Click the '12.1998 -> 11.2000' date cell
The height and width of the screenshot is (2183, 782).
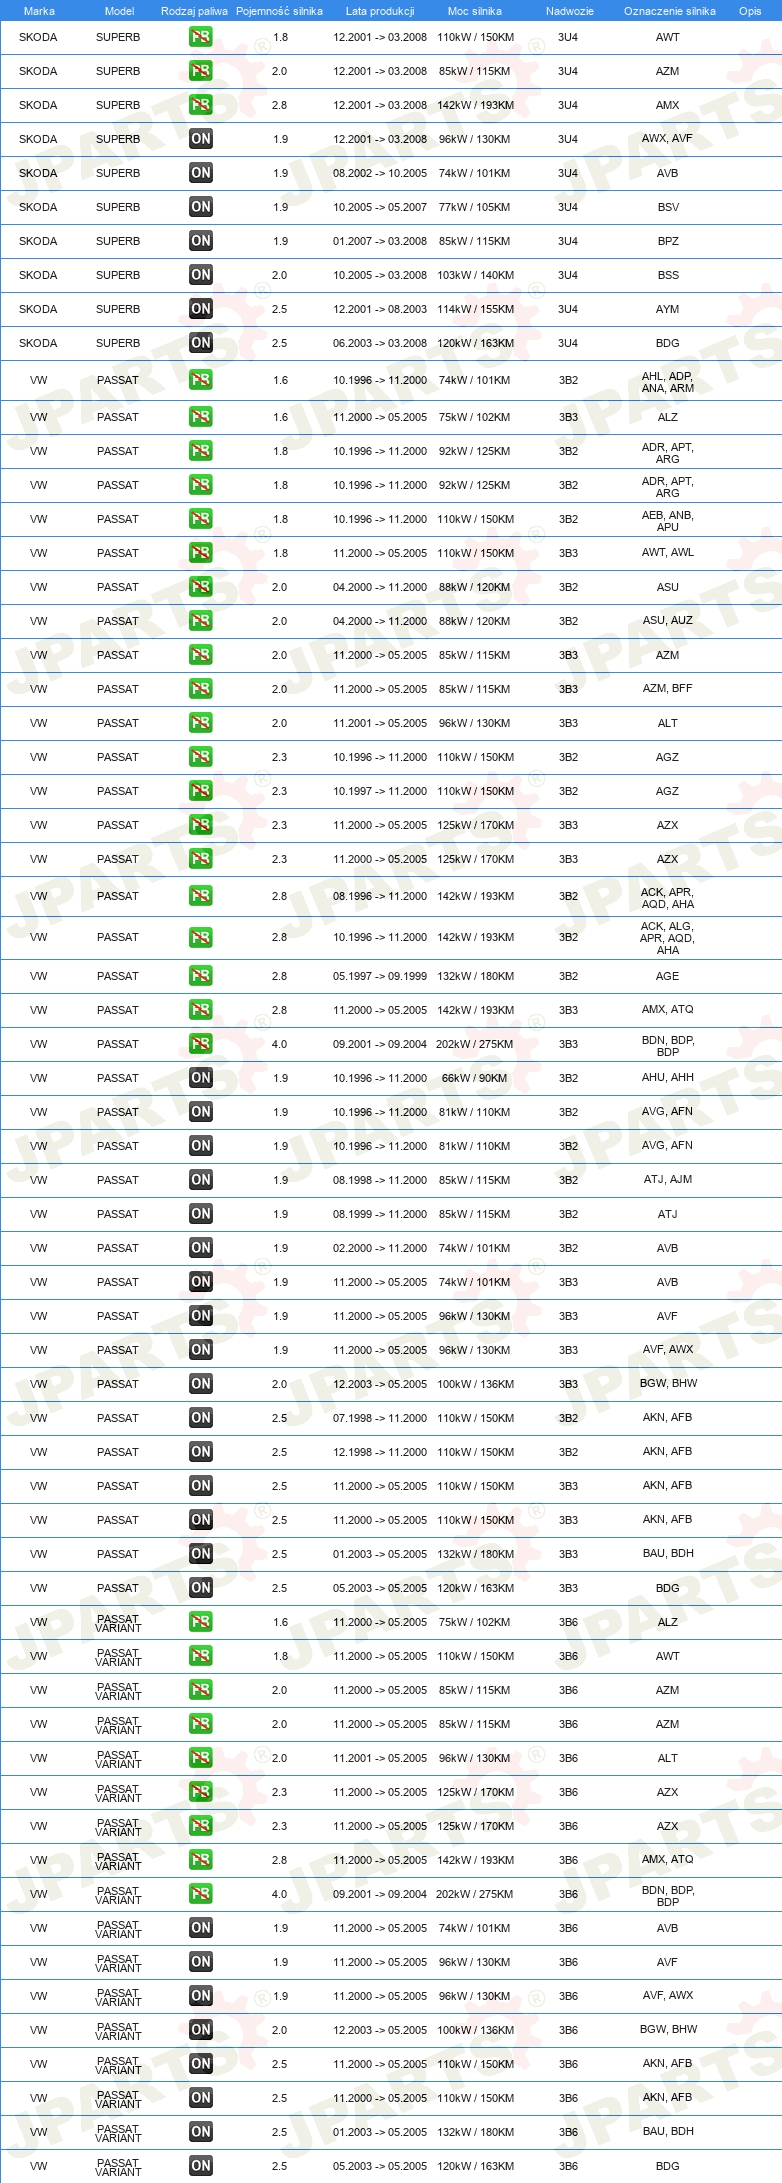[380, 1452]
